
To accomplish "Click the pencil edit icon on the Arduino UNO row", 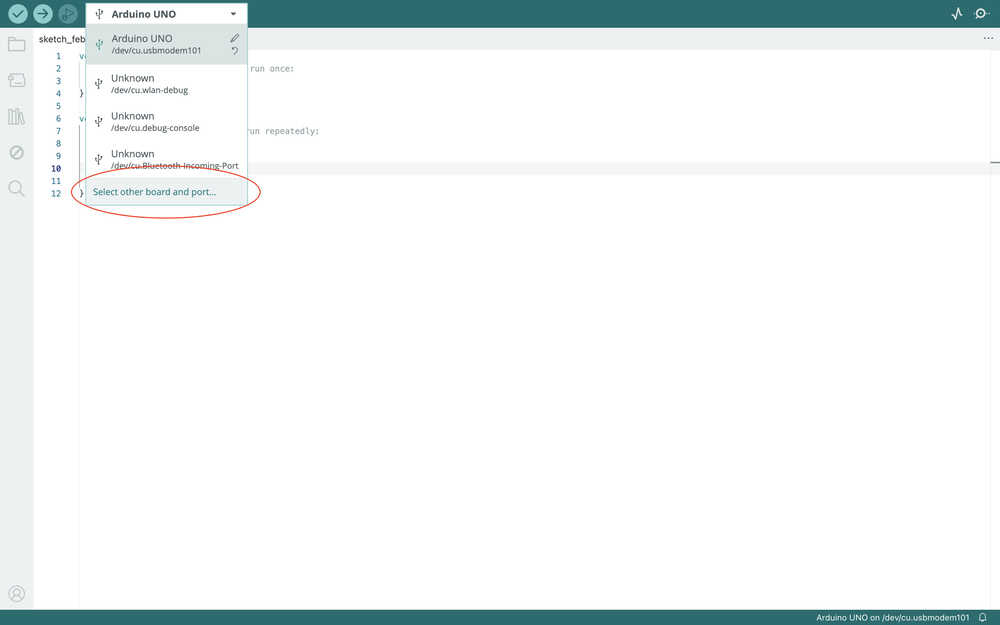I will [x=235, y=38].
